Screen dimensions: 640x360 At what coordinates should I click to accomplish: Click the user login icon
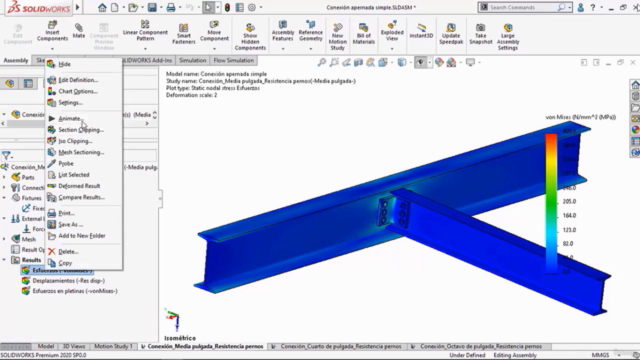point(580,7)
